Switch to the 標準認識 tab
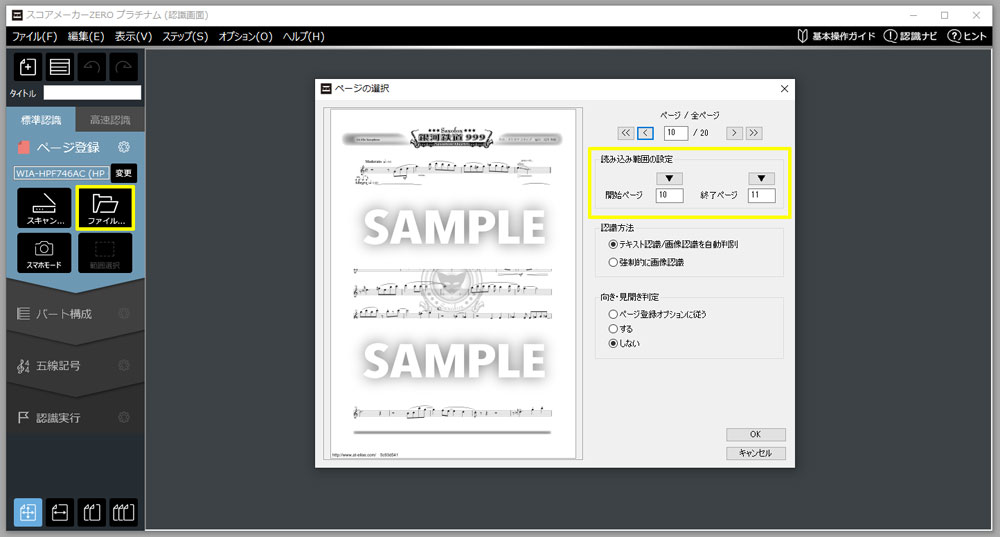 41,120
